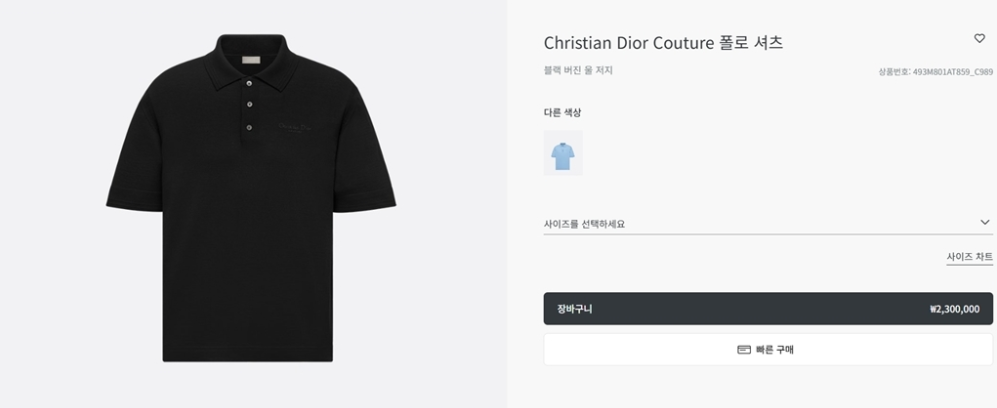The height and width of the screenshot is (408, 997).
Task: Click the 블랙 버진 울 저지 description
Action: coord(578,70)
